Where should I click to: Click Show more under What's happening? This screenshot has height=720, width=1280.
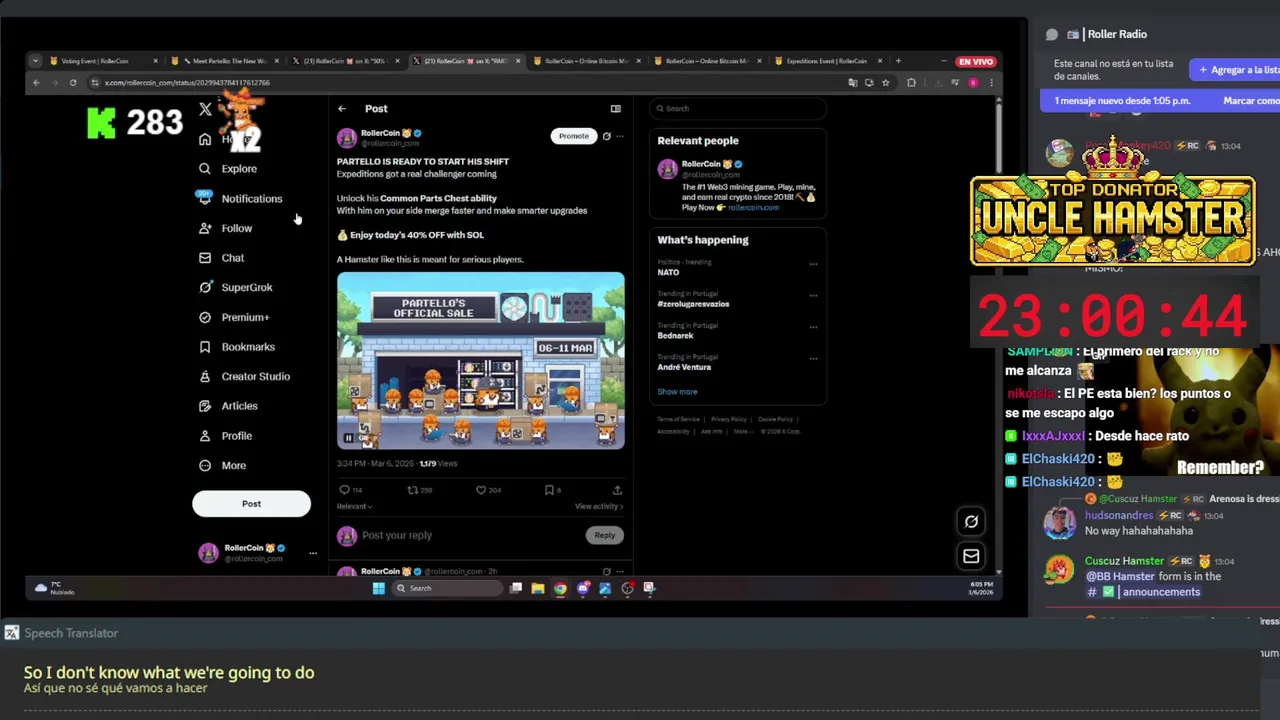pyautogui.click(x=677, y=392)
